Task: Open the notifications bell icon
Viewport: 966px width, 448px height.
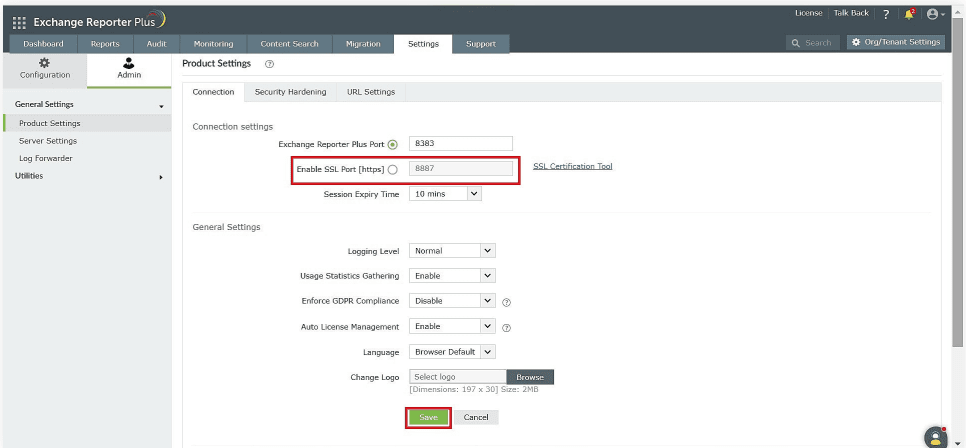Action: 909,14
